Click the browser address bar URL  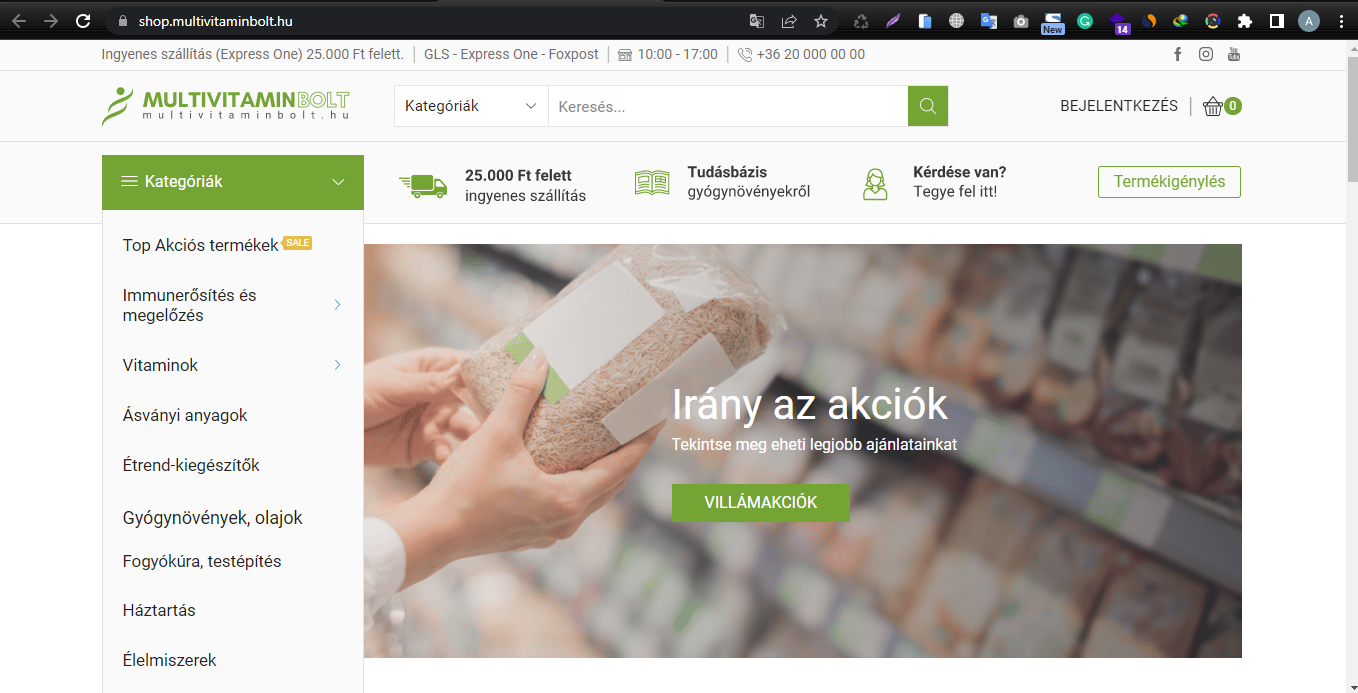(215, 20)
